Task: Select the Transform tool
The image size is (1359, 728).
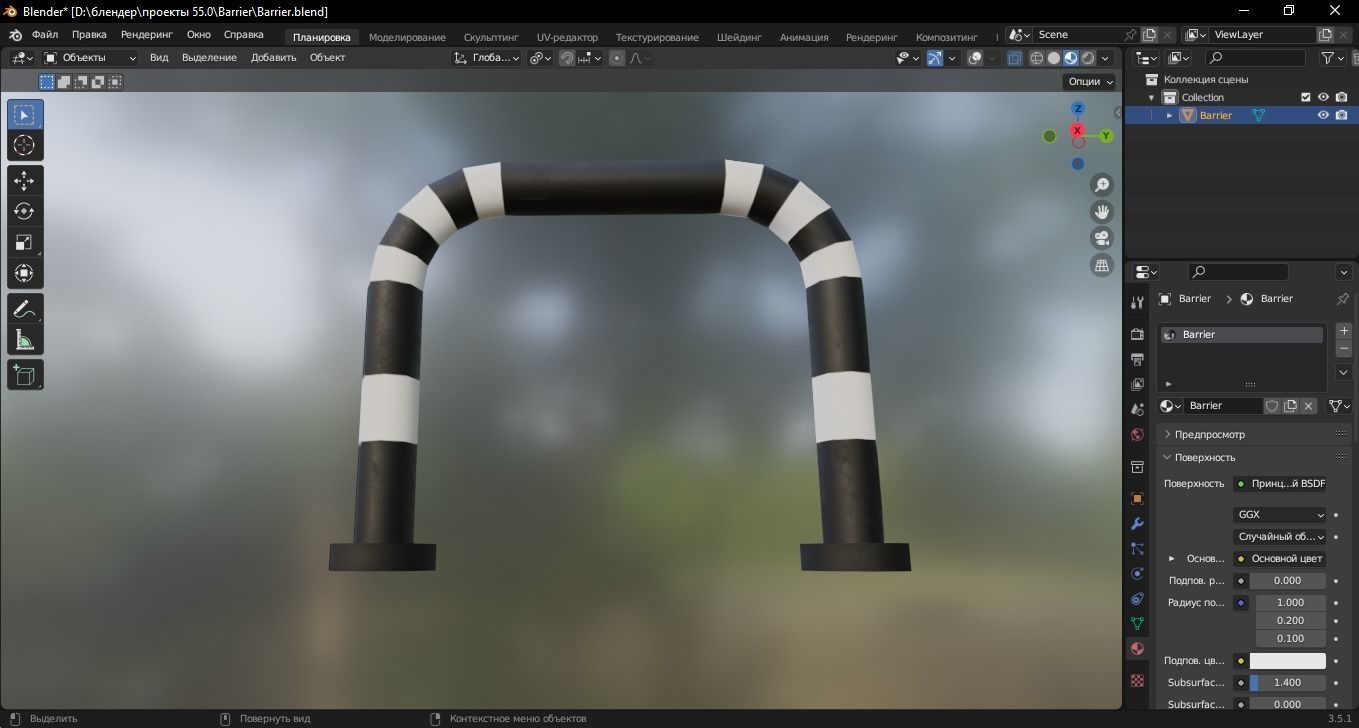Action: pyautogui.click(x=25, y=274)
